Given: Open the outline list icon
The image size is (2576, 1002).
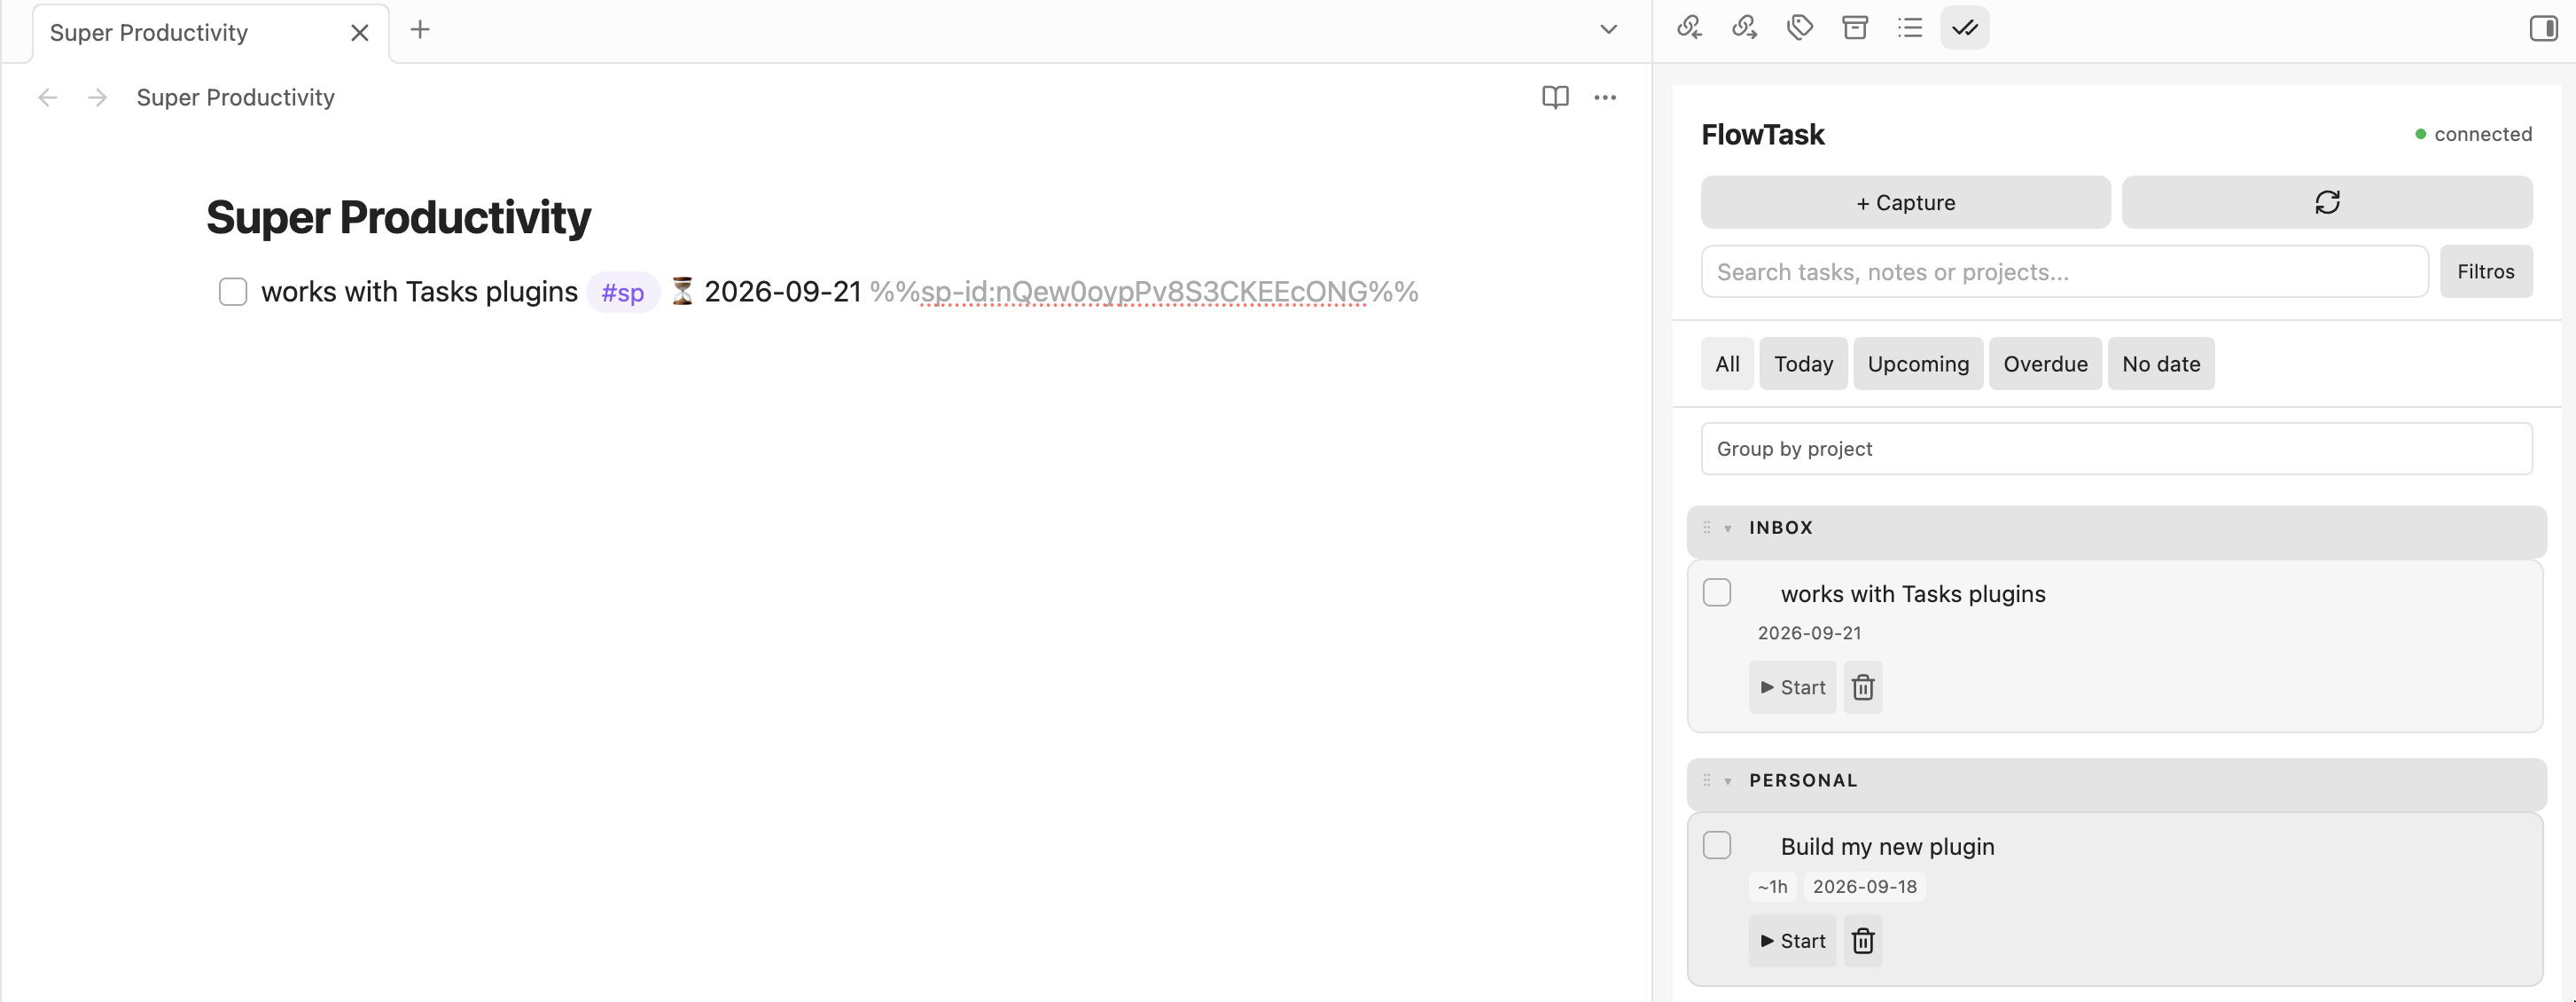Looking at the screenshot, I should pos(1910,27).
